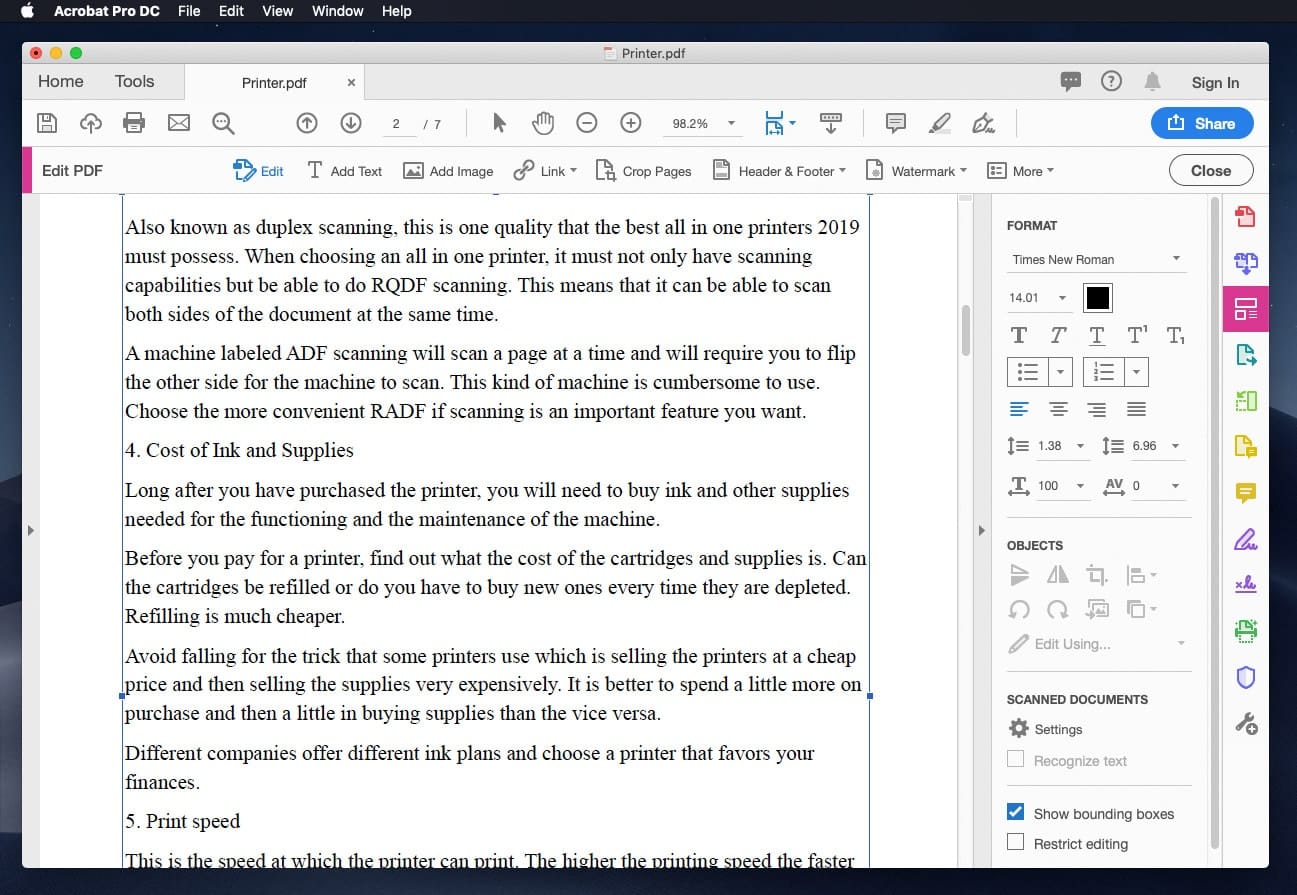Screen dimensions: 1297x895
Task: Click the Save file icon
Action: 47,123
